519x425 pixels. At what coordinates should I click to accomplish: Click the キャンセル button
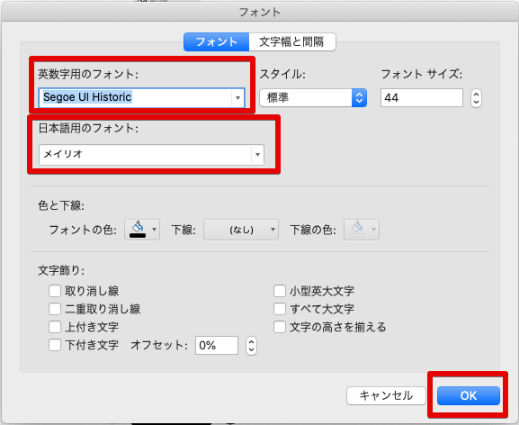(x=386, y=396)
